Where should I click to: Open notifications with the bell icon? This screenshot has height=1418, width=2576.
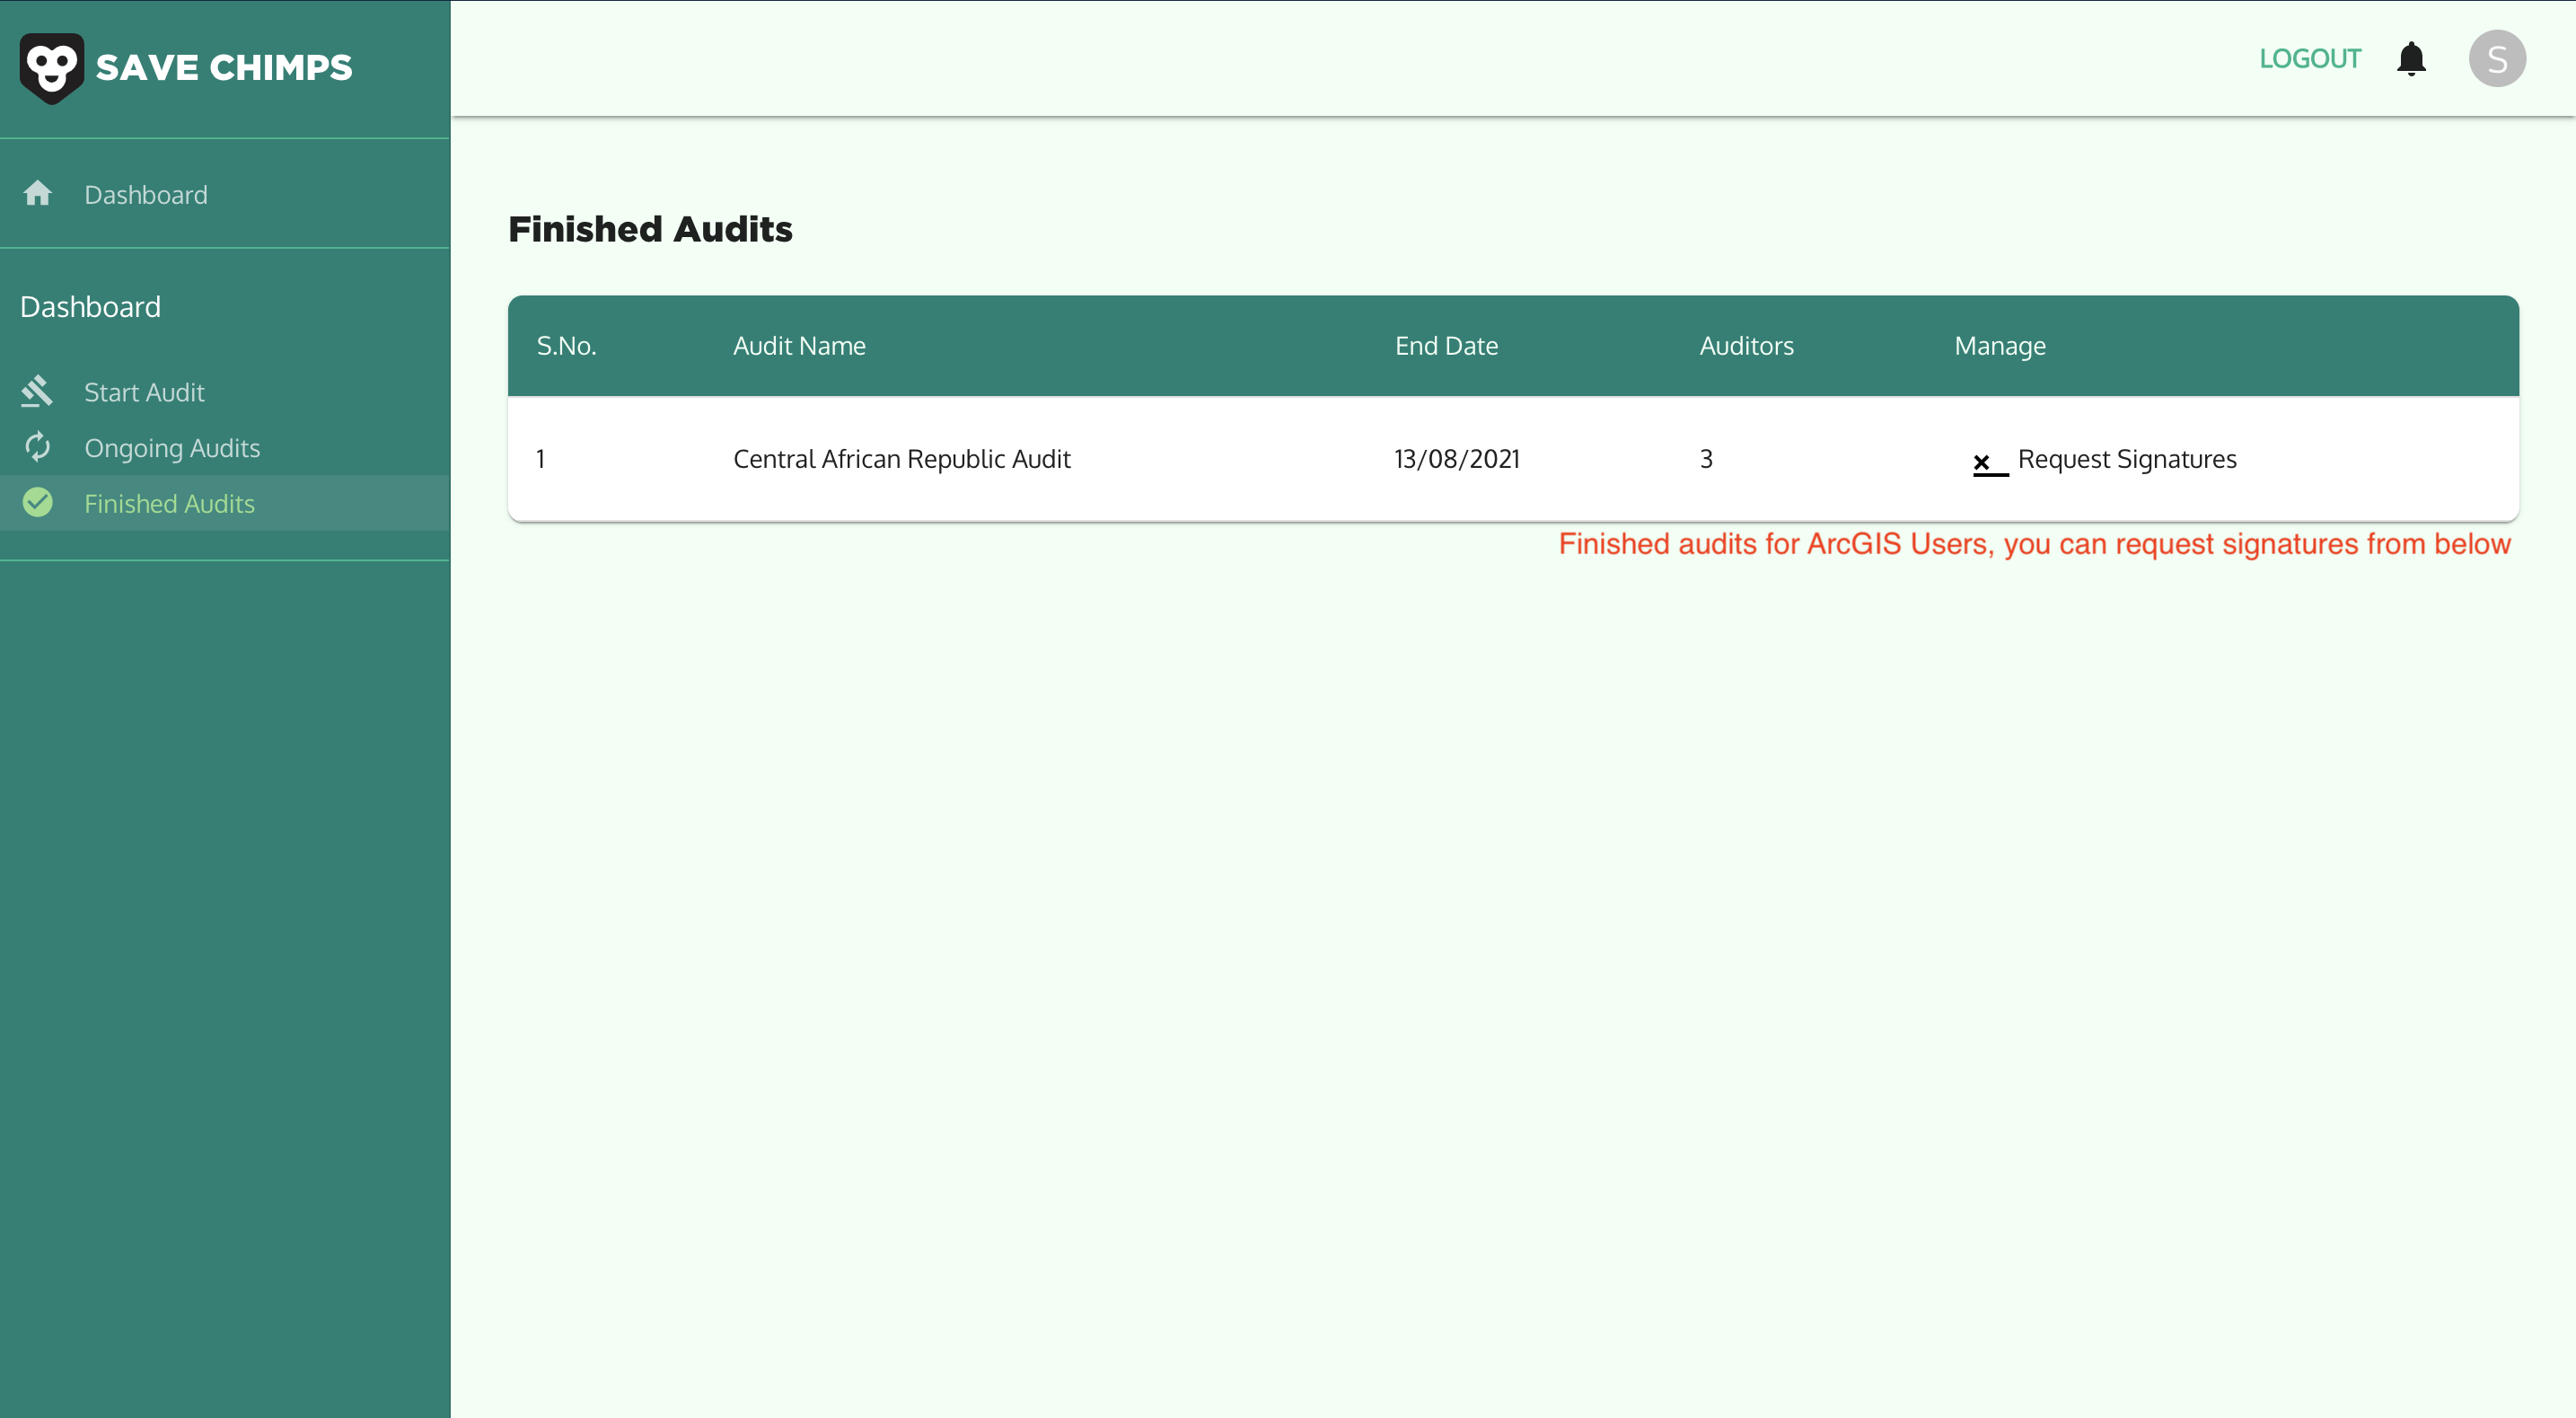2411,59
